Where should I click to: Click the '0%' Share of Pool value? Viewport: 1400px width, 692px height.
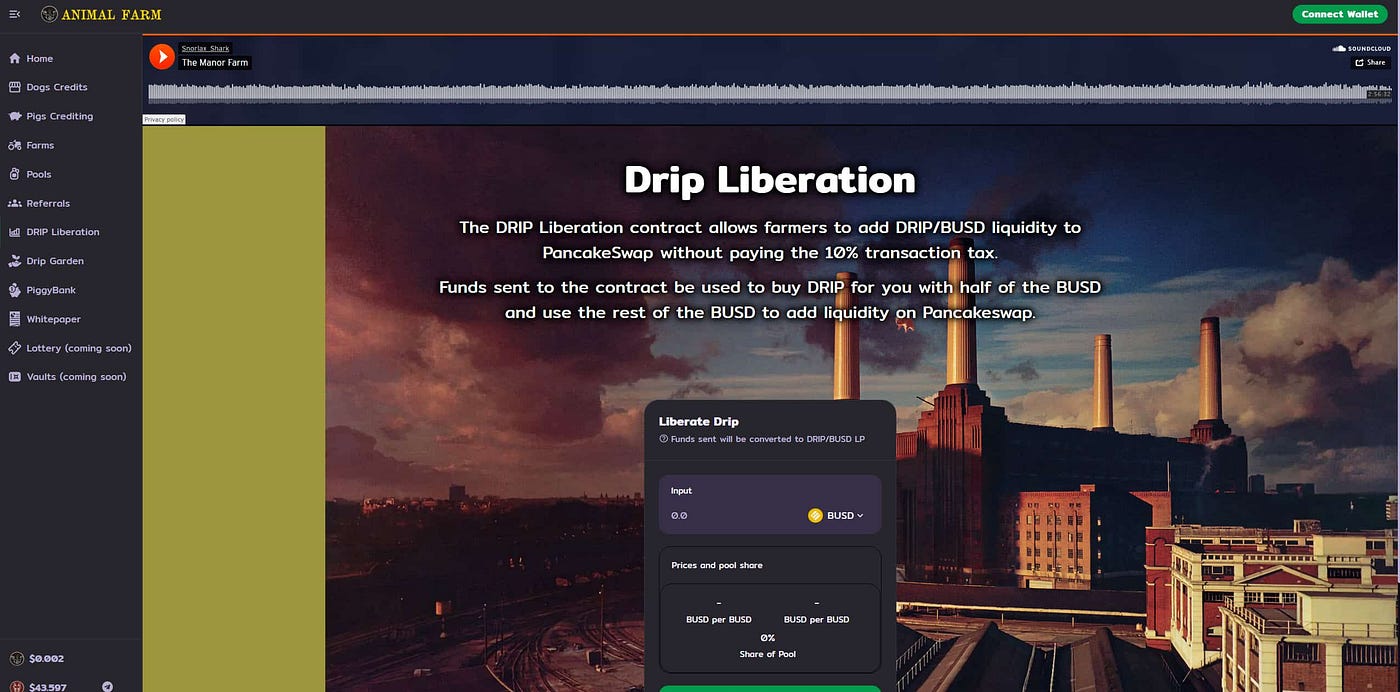(x=768, y=637)
